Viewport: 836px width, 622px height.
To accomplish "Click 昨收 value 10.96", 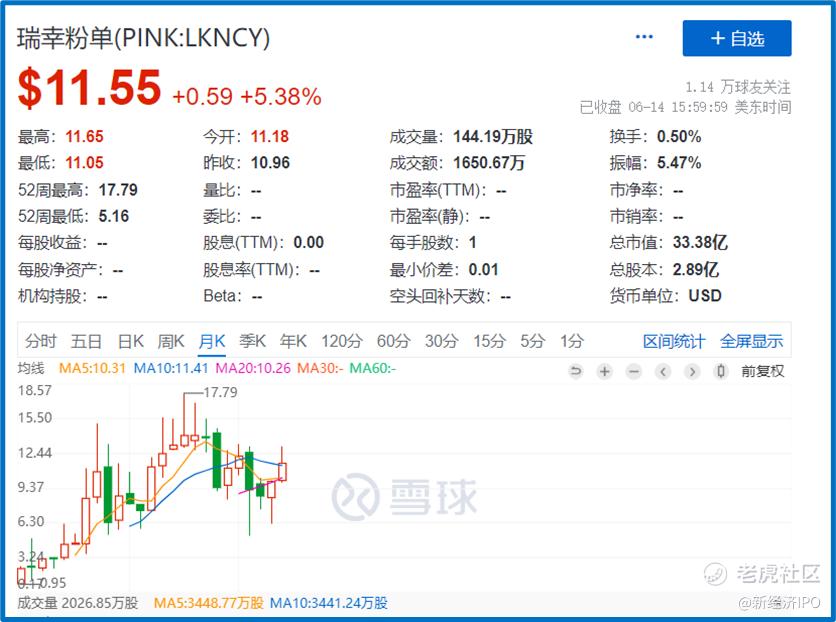I will coord(270,163).
